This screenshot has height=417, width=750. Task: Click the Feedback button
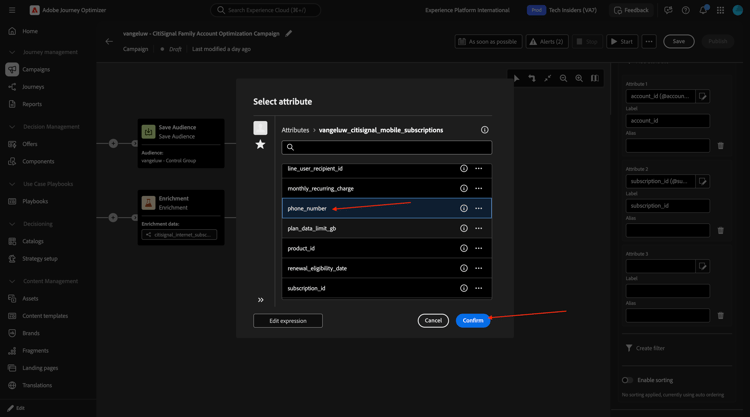(631, 10)
